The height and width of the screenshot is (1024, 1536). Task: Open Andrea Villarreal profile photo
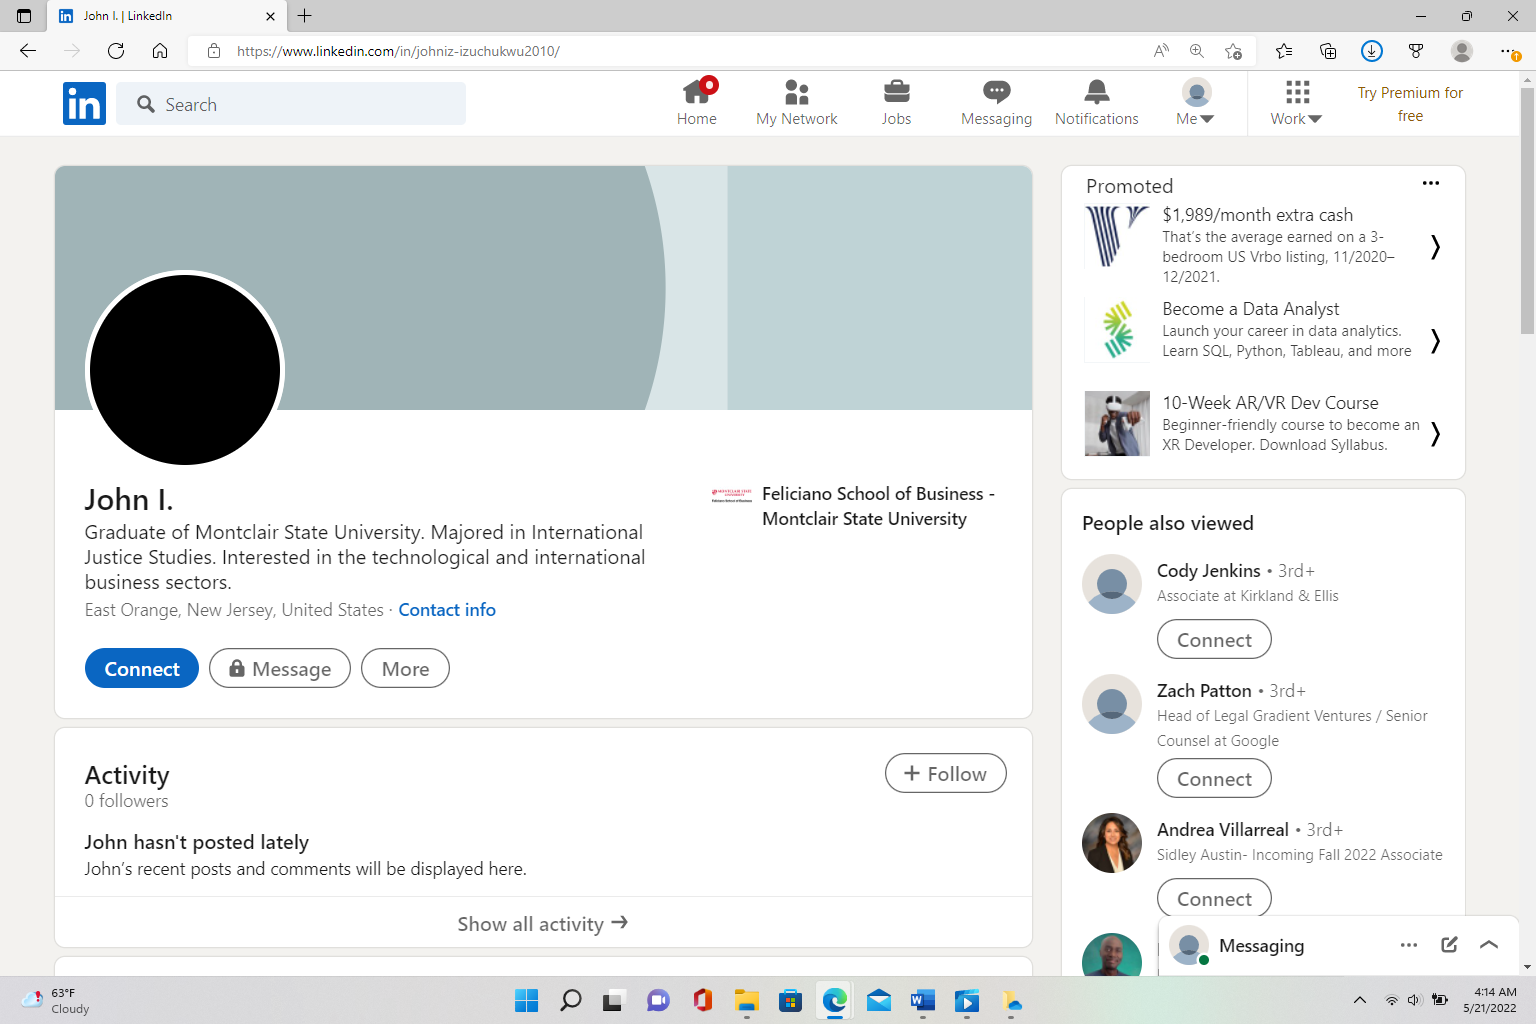pos(1112,843)
